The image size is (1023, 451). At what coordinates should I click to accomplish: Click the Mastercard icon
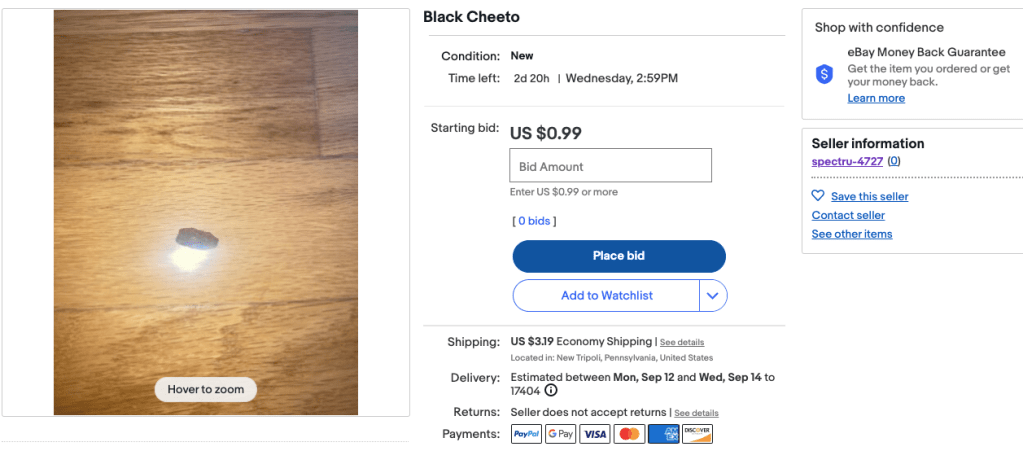(629, 434)
